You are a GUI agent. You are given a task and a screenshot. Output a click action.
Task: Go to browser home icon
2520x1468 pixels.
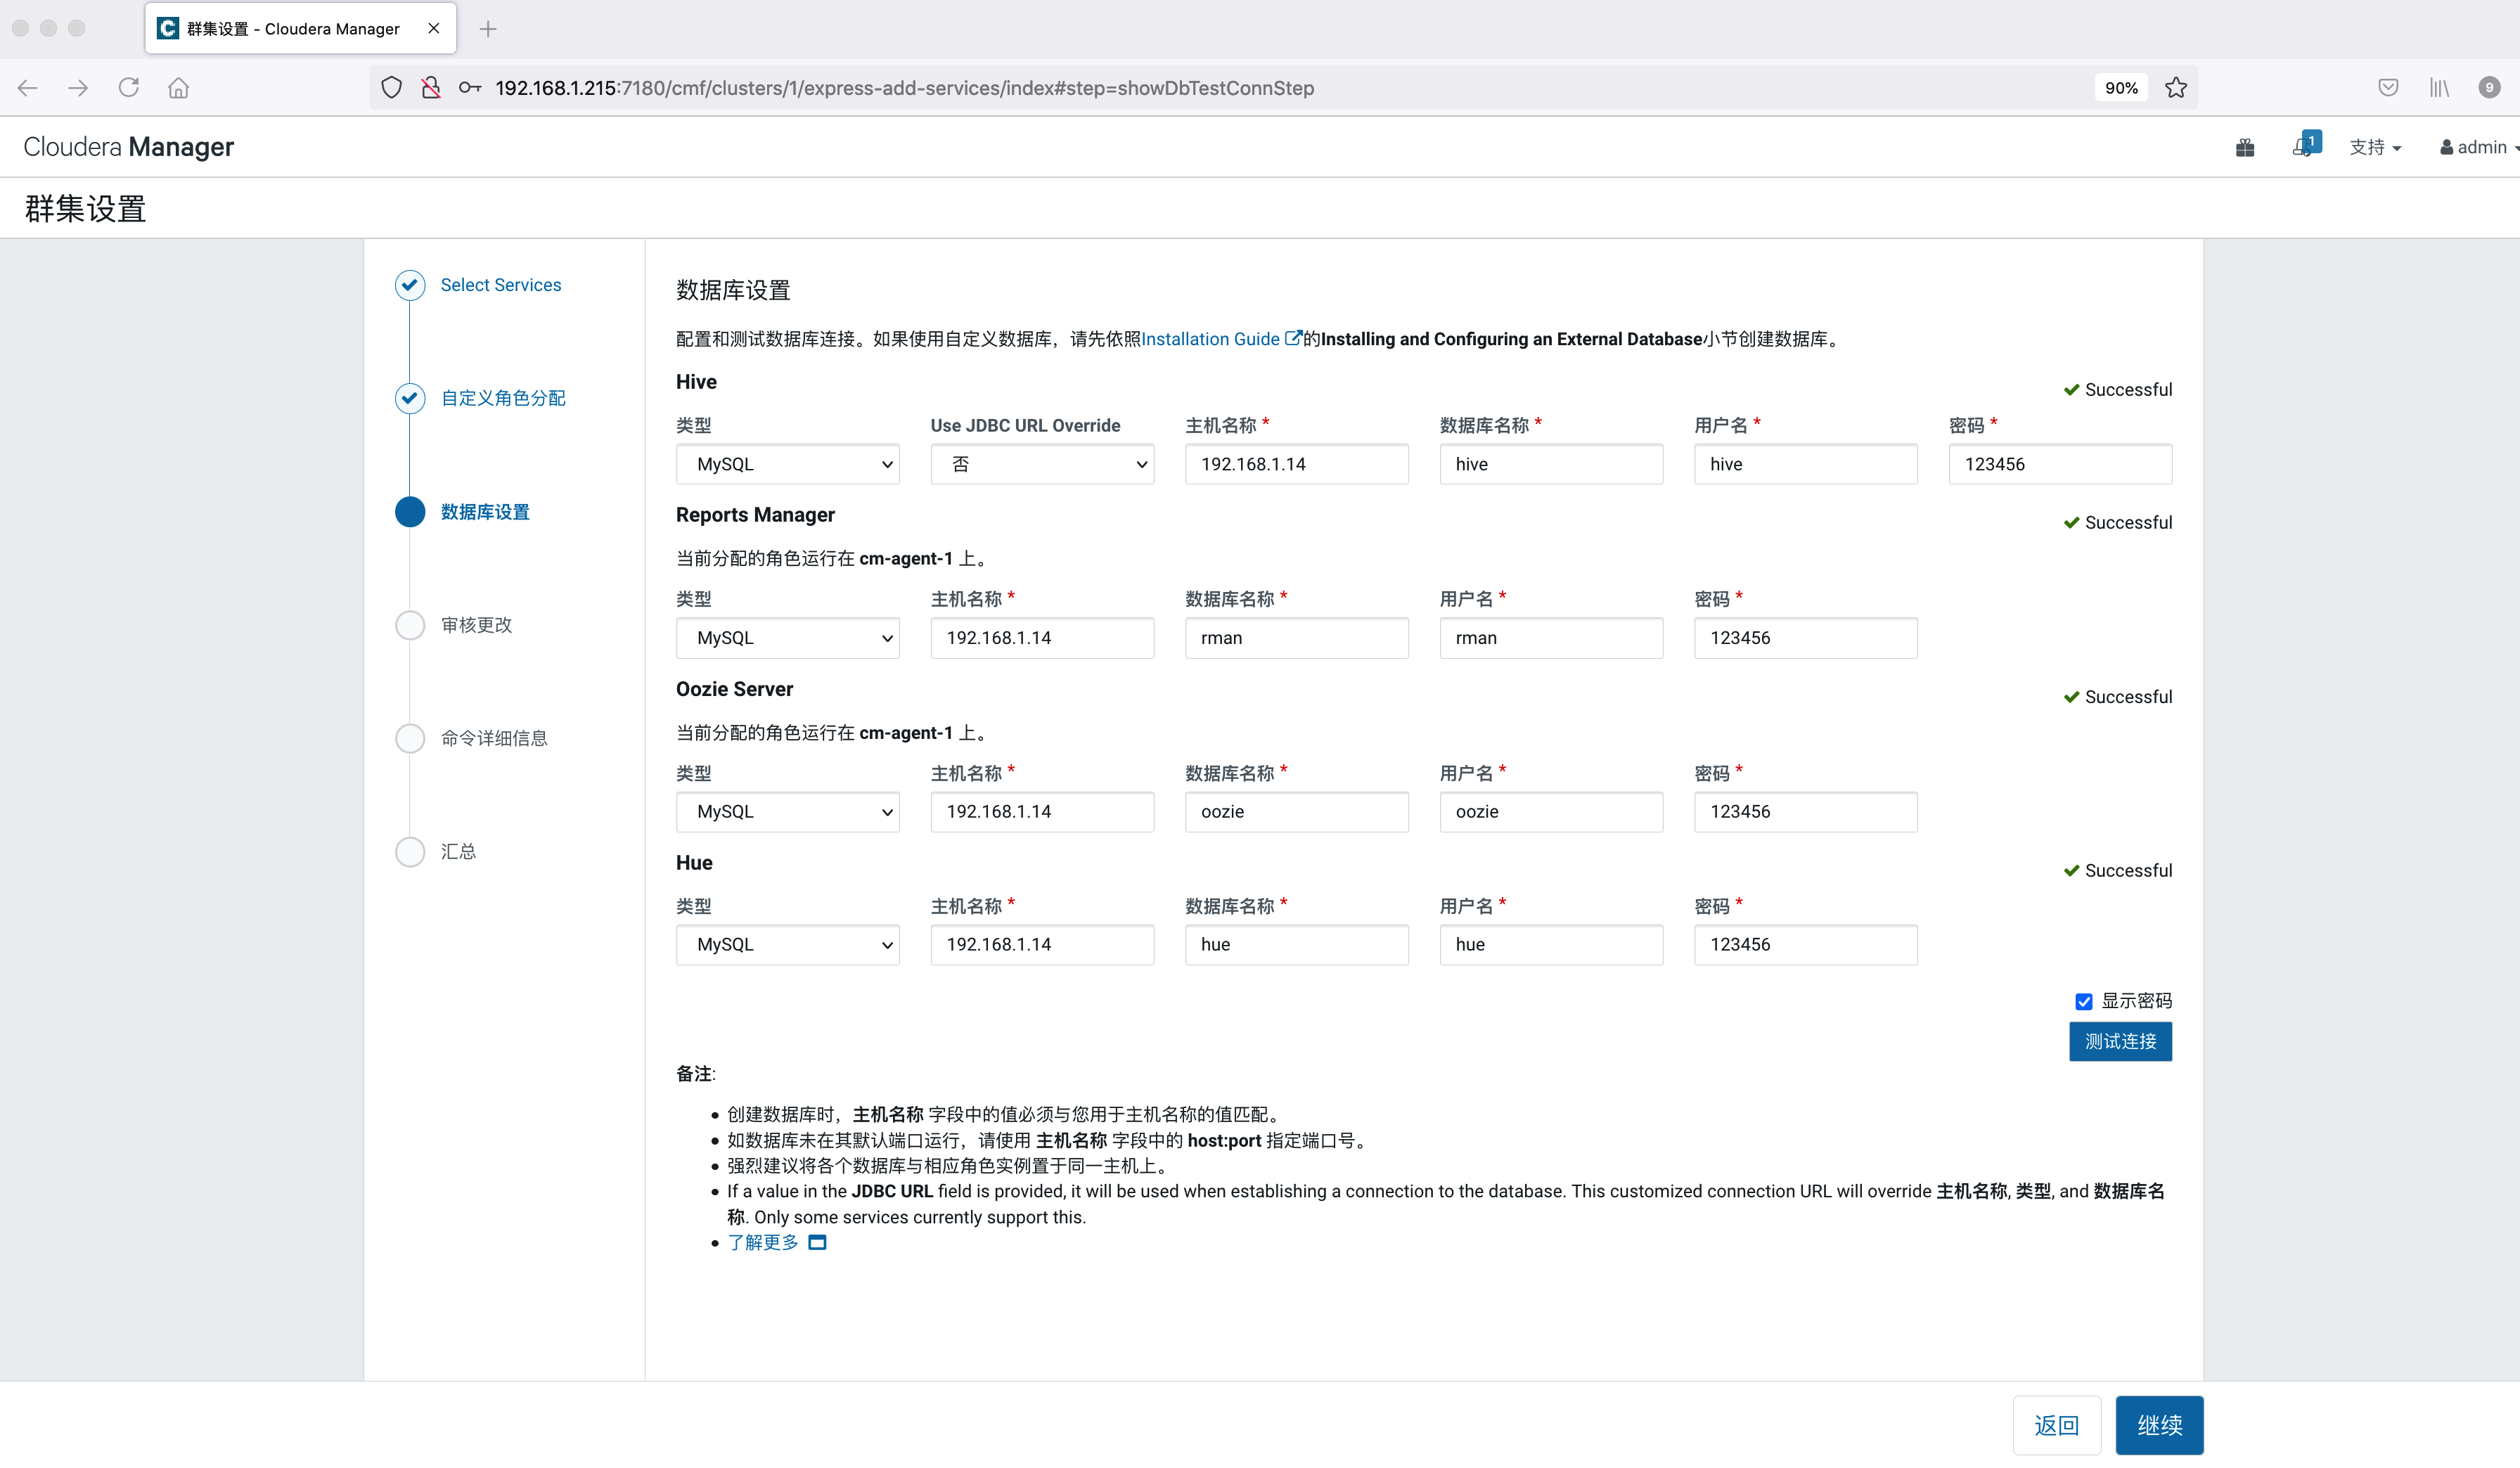coord(178,88)
